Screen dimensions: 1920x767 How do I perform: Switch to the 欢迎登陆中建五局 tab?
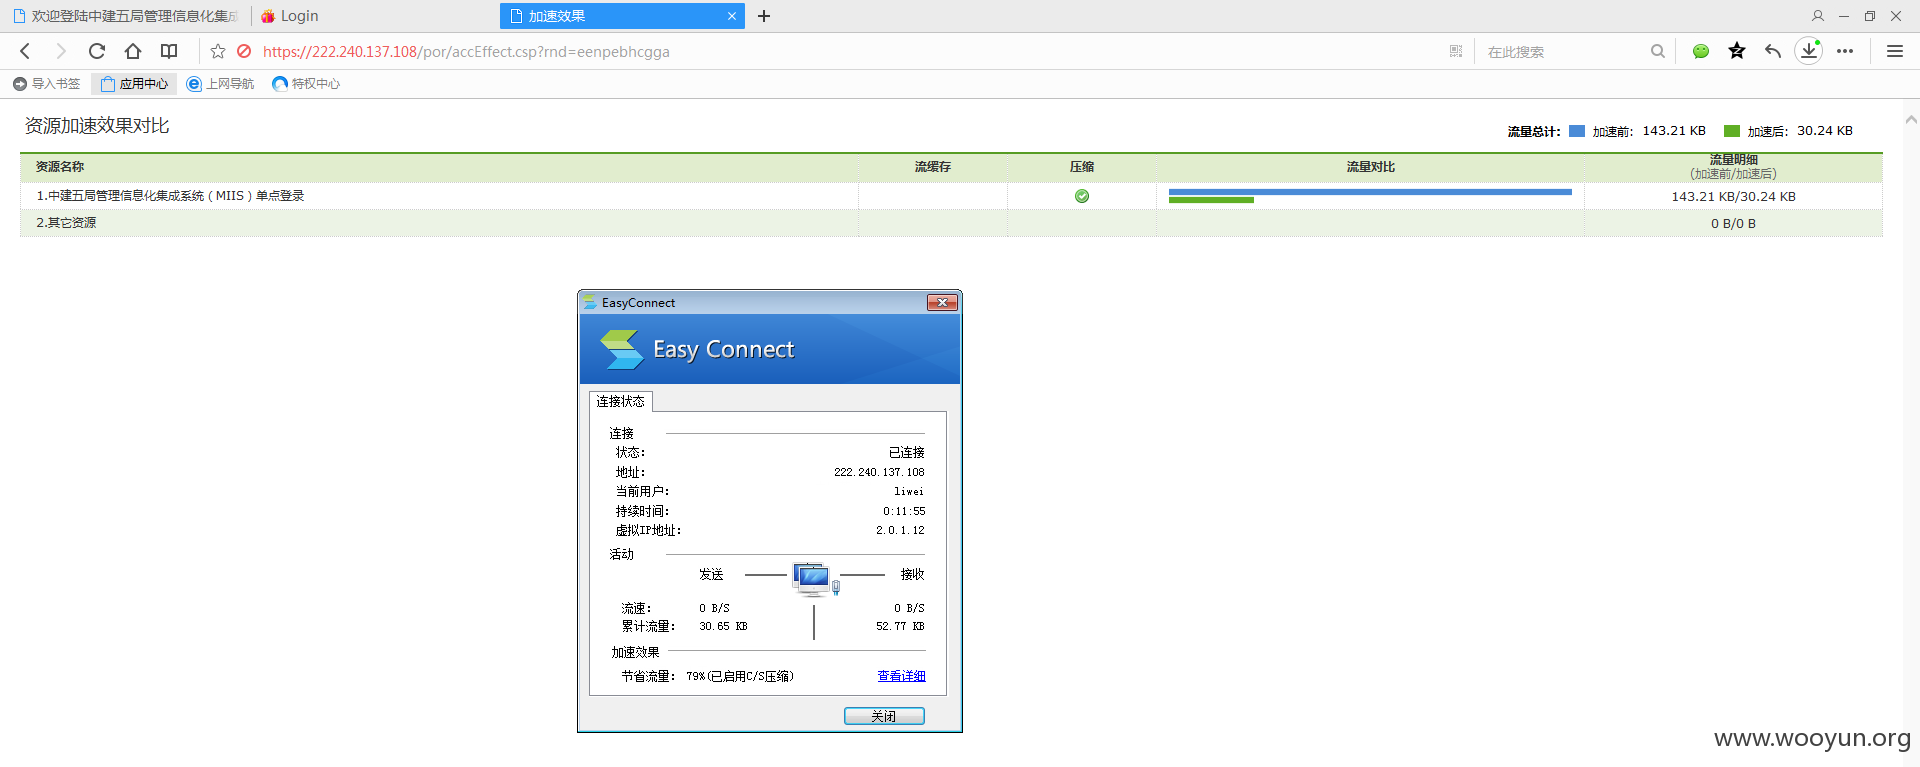[x=125, y=16]
